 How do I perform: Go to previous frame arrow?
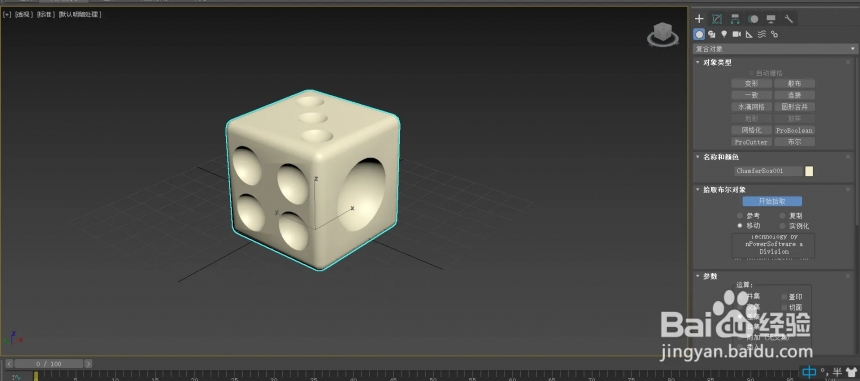[x=9, y=363]
